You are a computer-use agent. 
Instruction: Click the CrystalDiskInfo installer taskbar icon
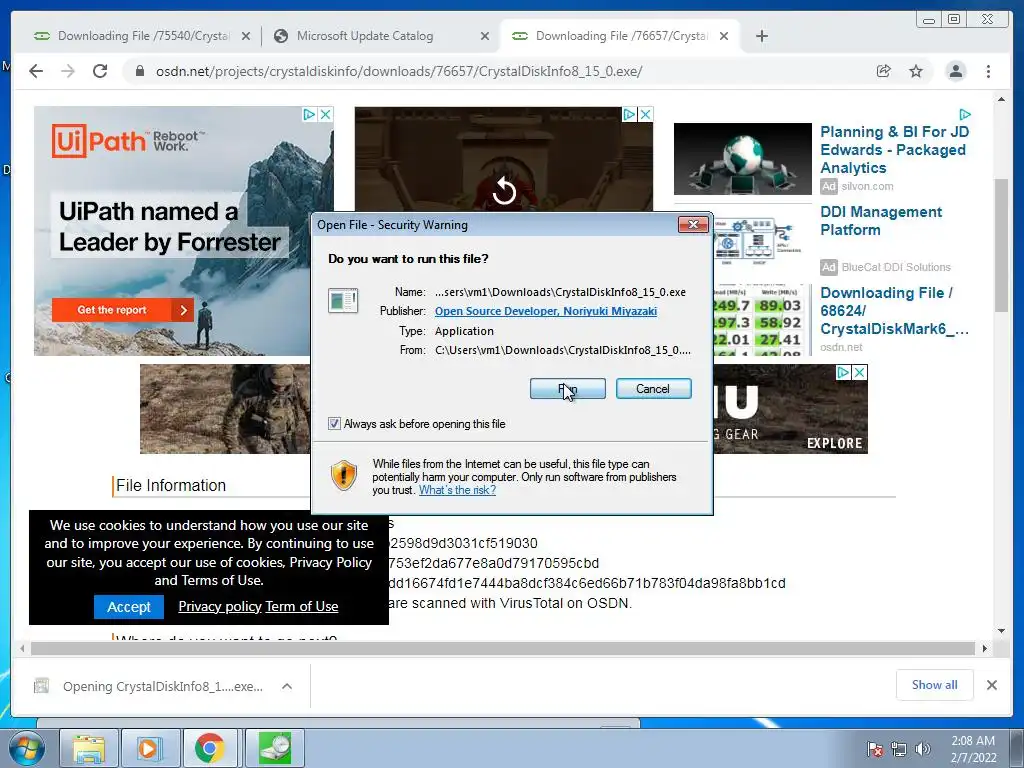click(x=274, y=748)
